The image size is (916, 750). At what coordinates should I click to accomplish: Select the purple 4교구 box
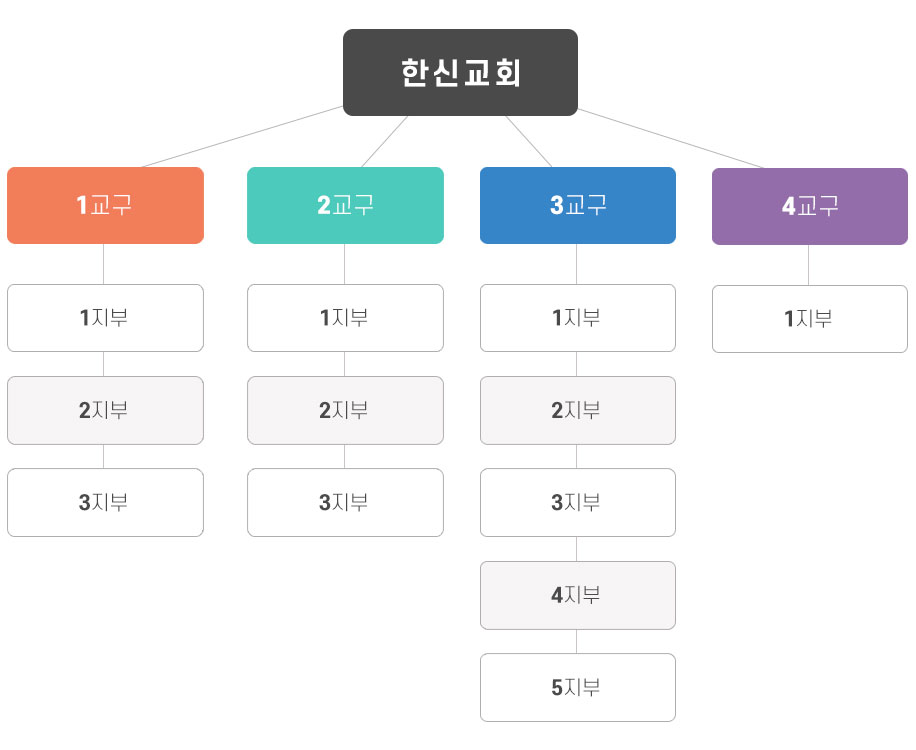(x=810, y=206)
